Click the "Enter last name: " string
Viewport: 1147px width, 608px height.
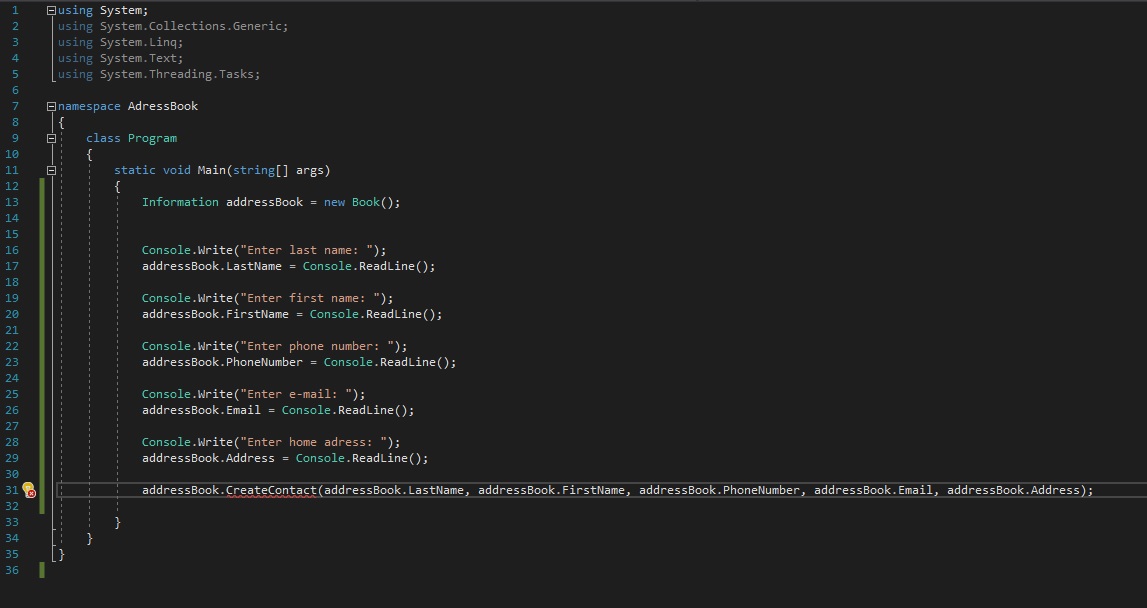coord(307,251)
